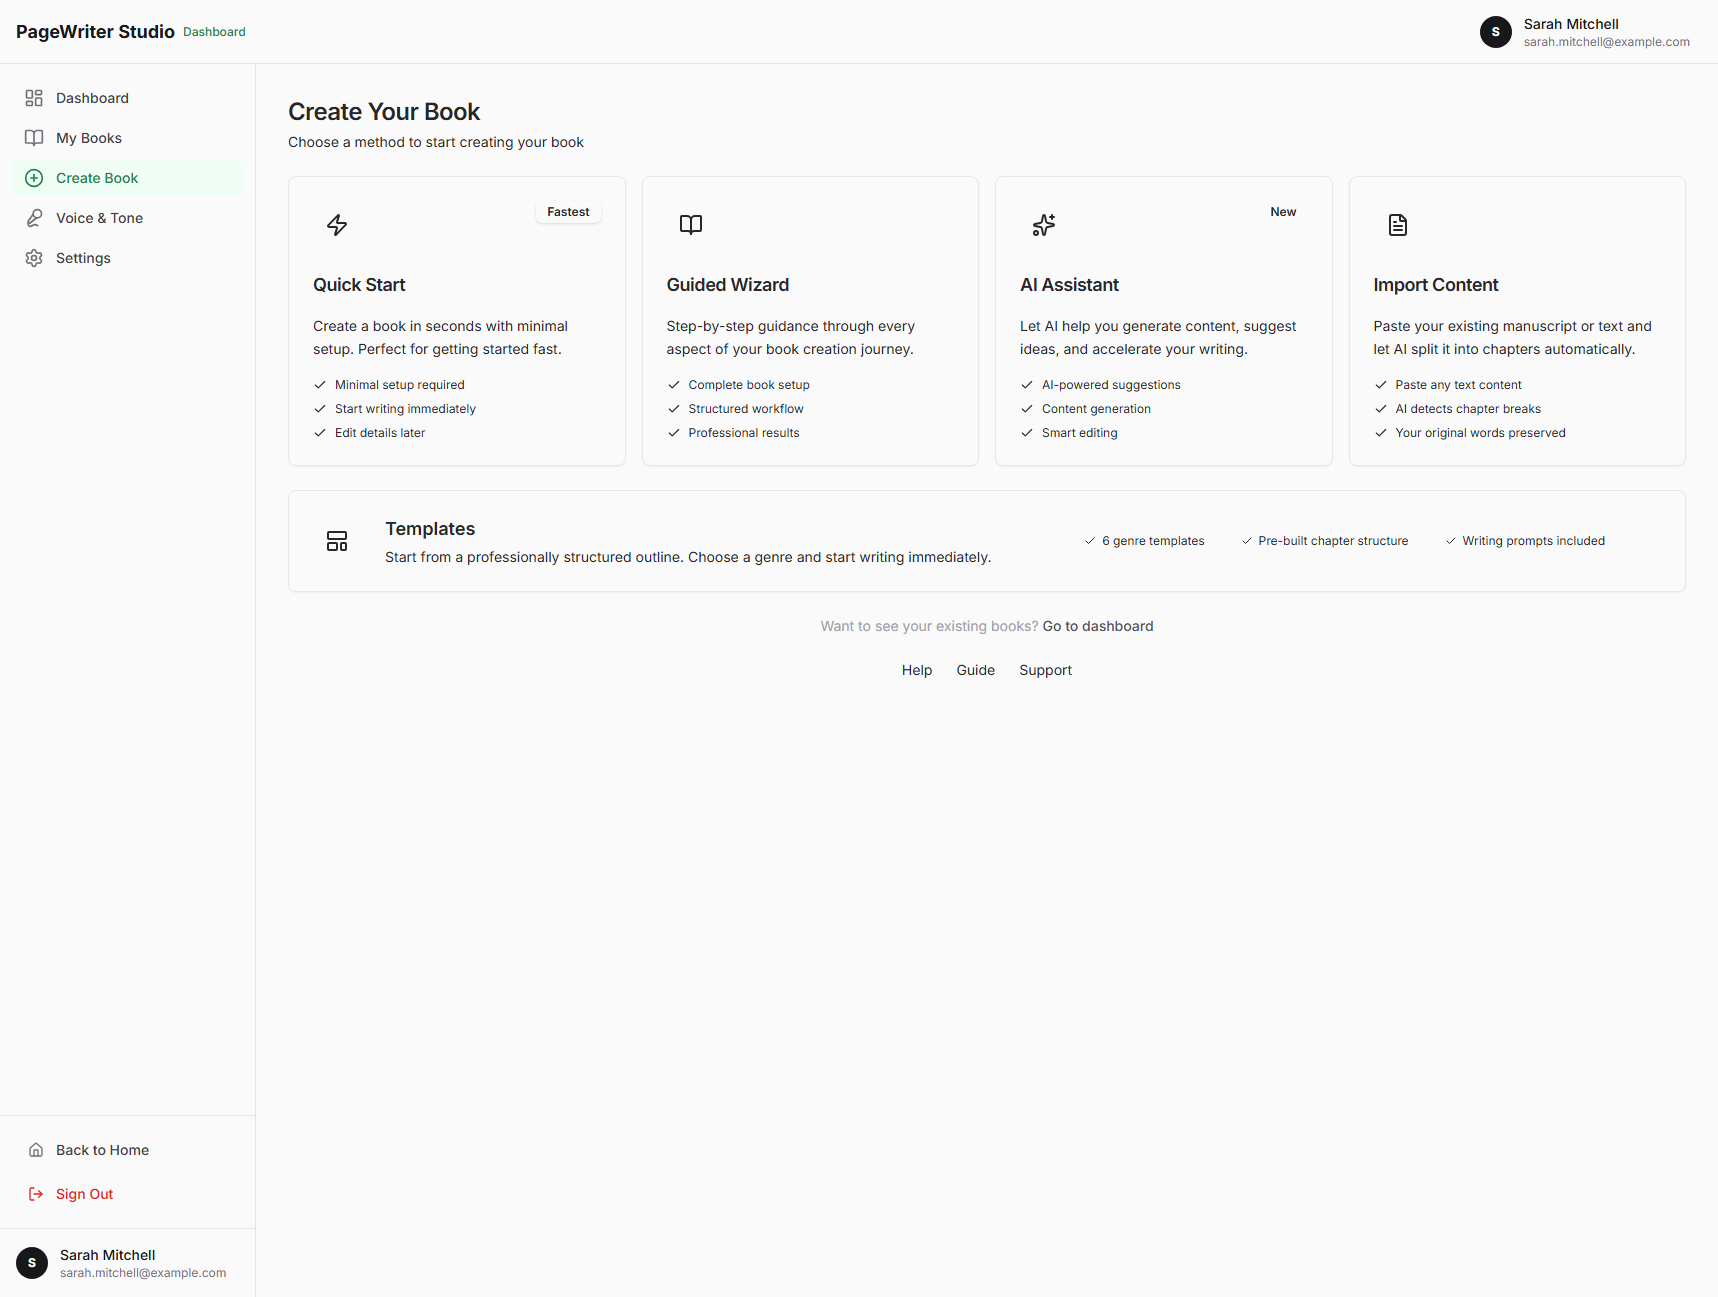The width and height of the screenshot is (1718, 1297).
Task: Click the Sign Out arrow icon
Action: [35, 1194]
